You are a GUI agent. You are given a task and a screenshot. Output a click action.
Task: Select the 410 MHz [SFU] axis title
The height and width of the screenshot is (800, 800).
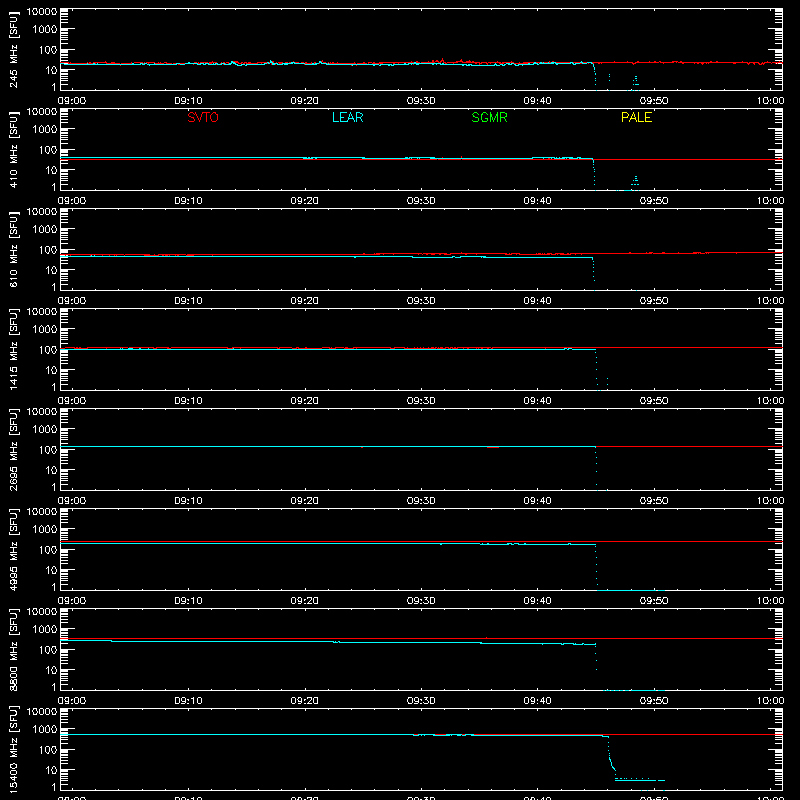point(13,149)
